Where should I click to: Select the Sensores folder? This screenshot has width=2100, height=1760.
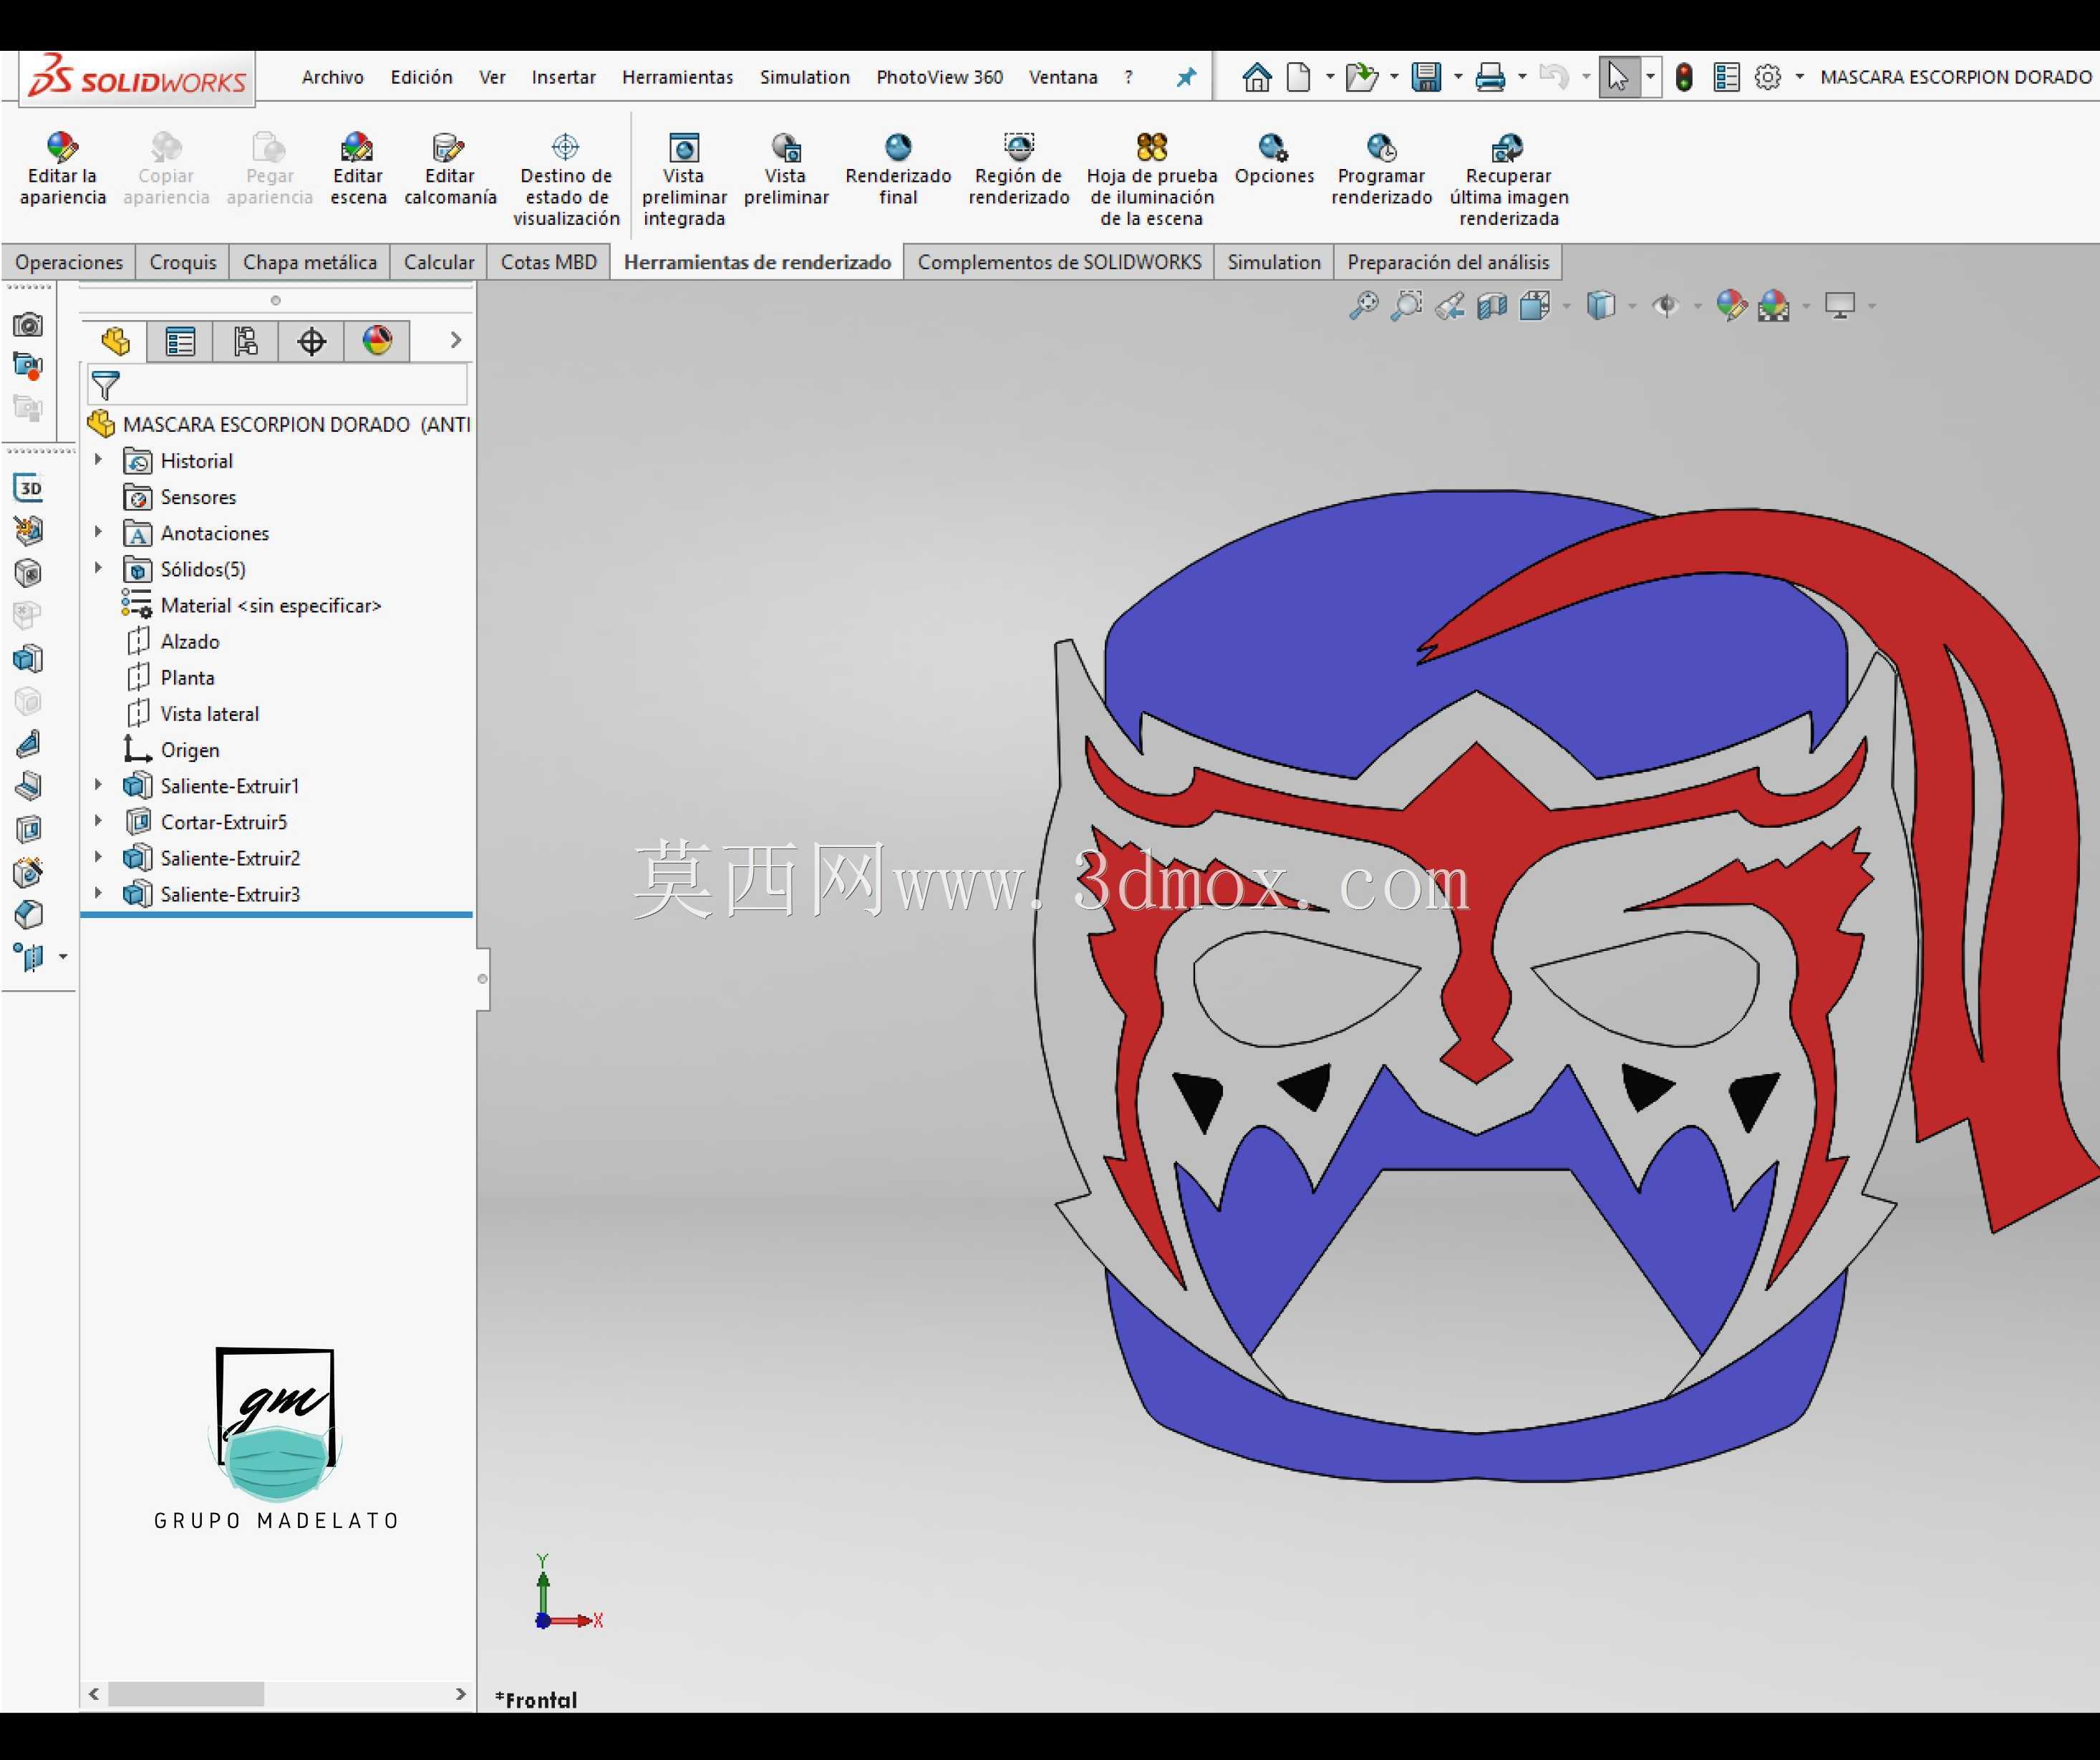198,497
